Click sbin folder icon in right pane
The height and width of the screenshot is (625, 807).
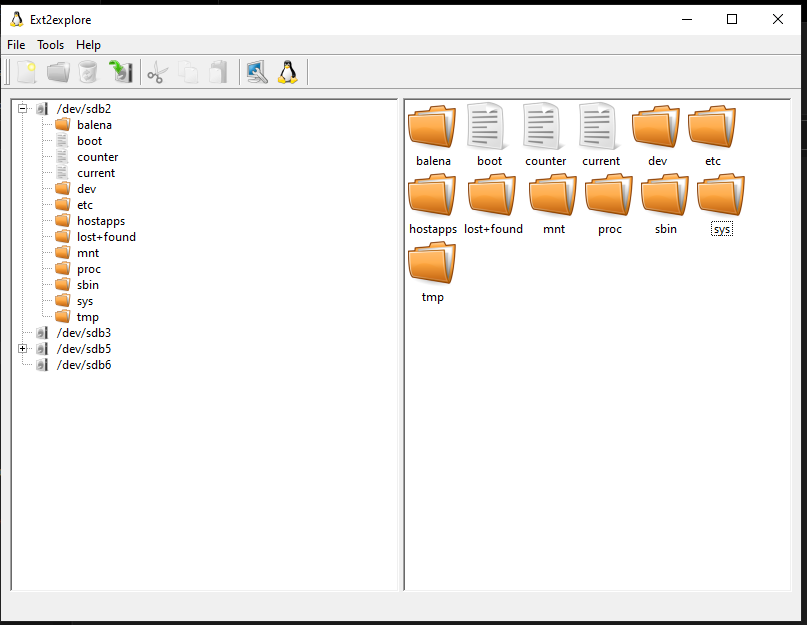click(x=665, y=195)
